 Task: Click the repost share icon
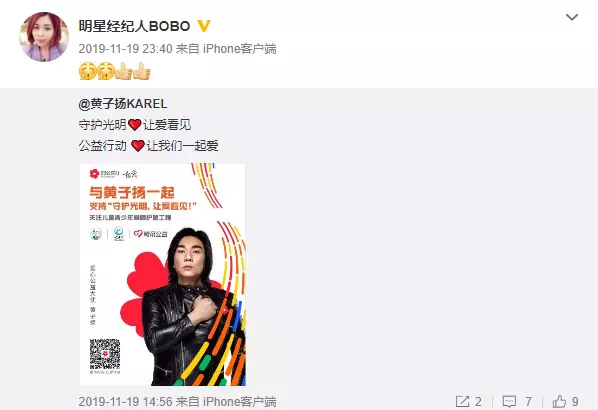462,401
